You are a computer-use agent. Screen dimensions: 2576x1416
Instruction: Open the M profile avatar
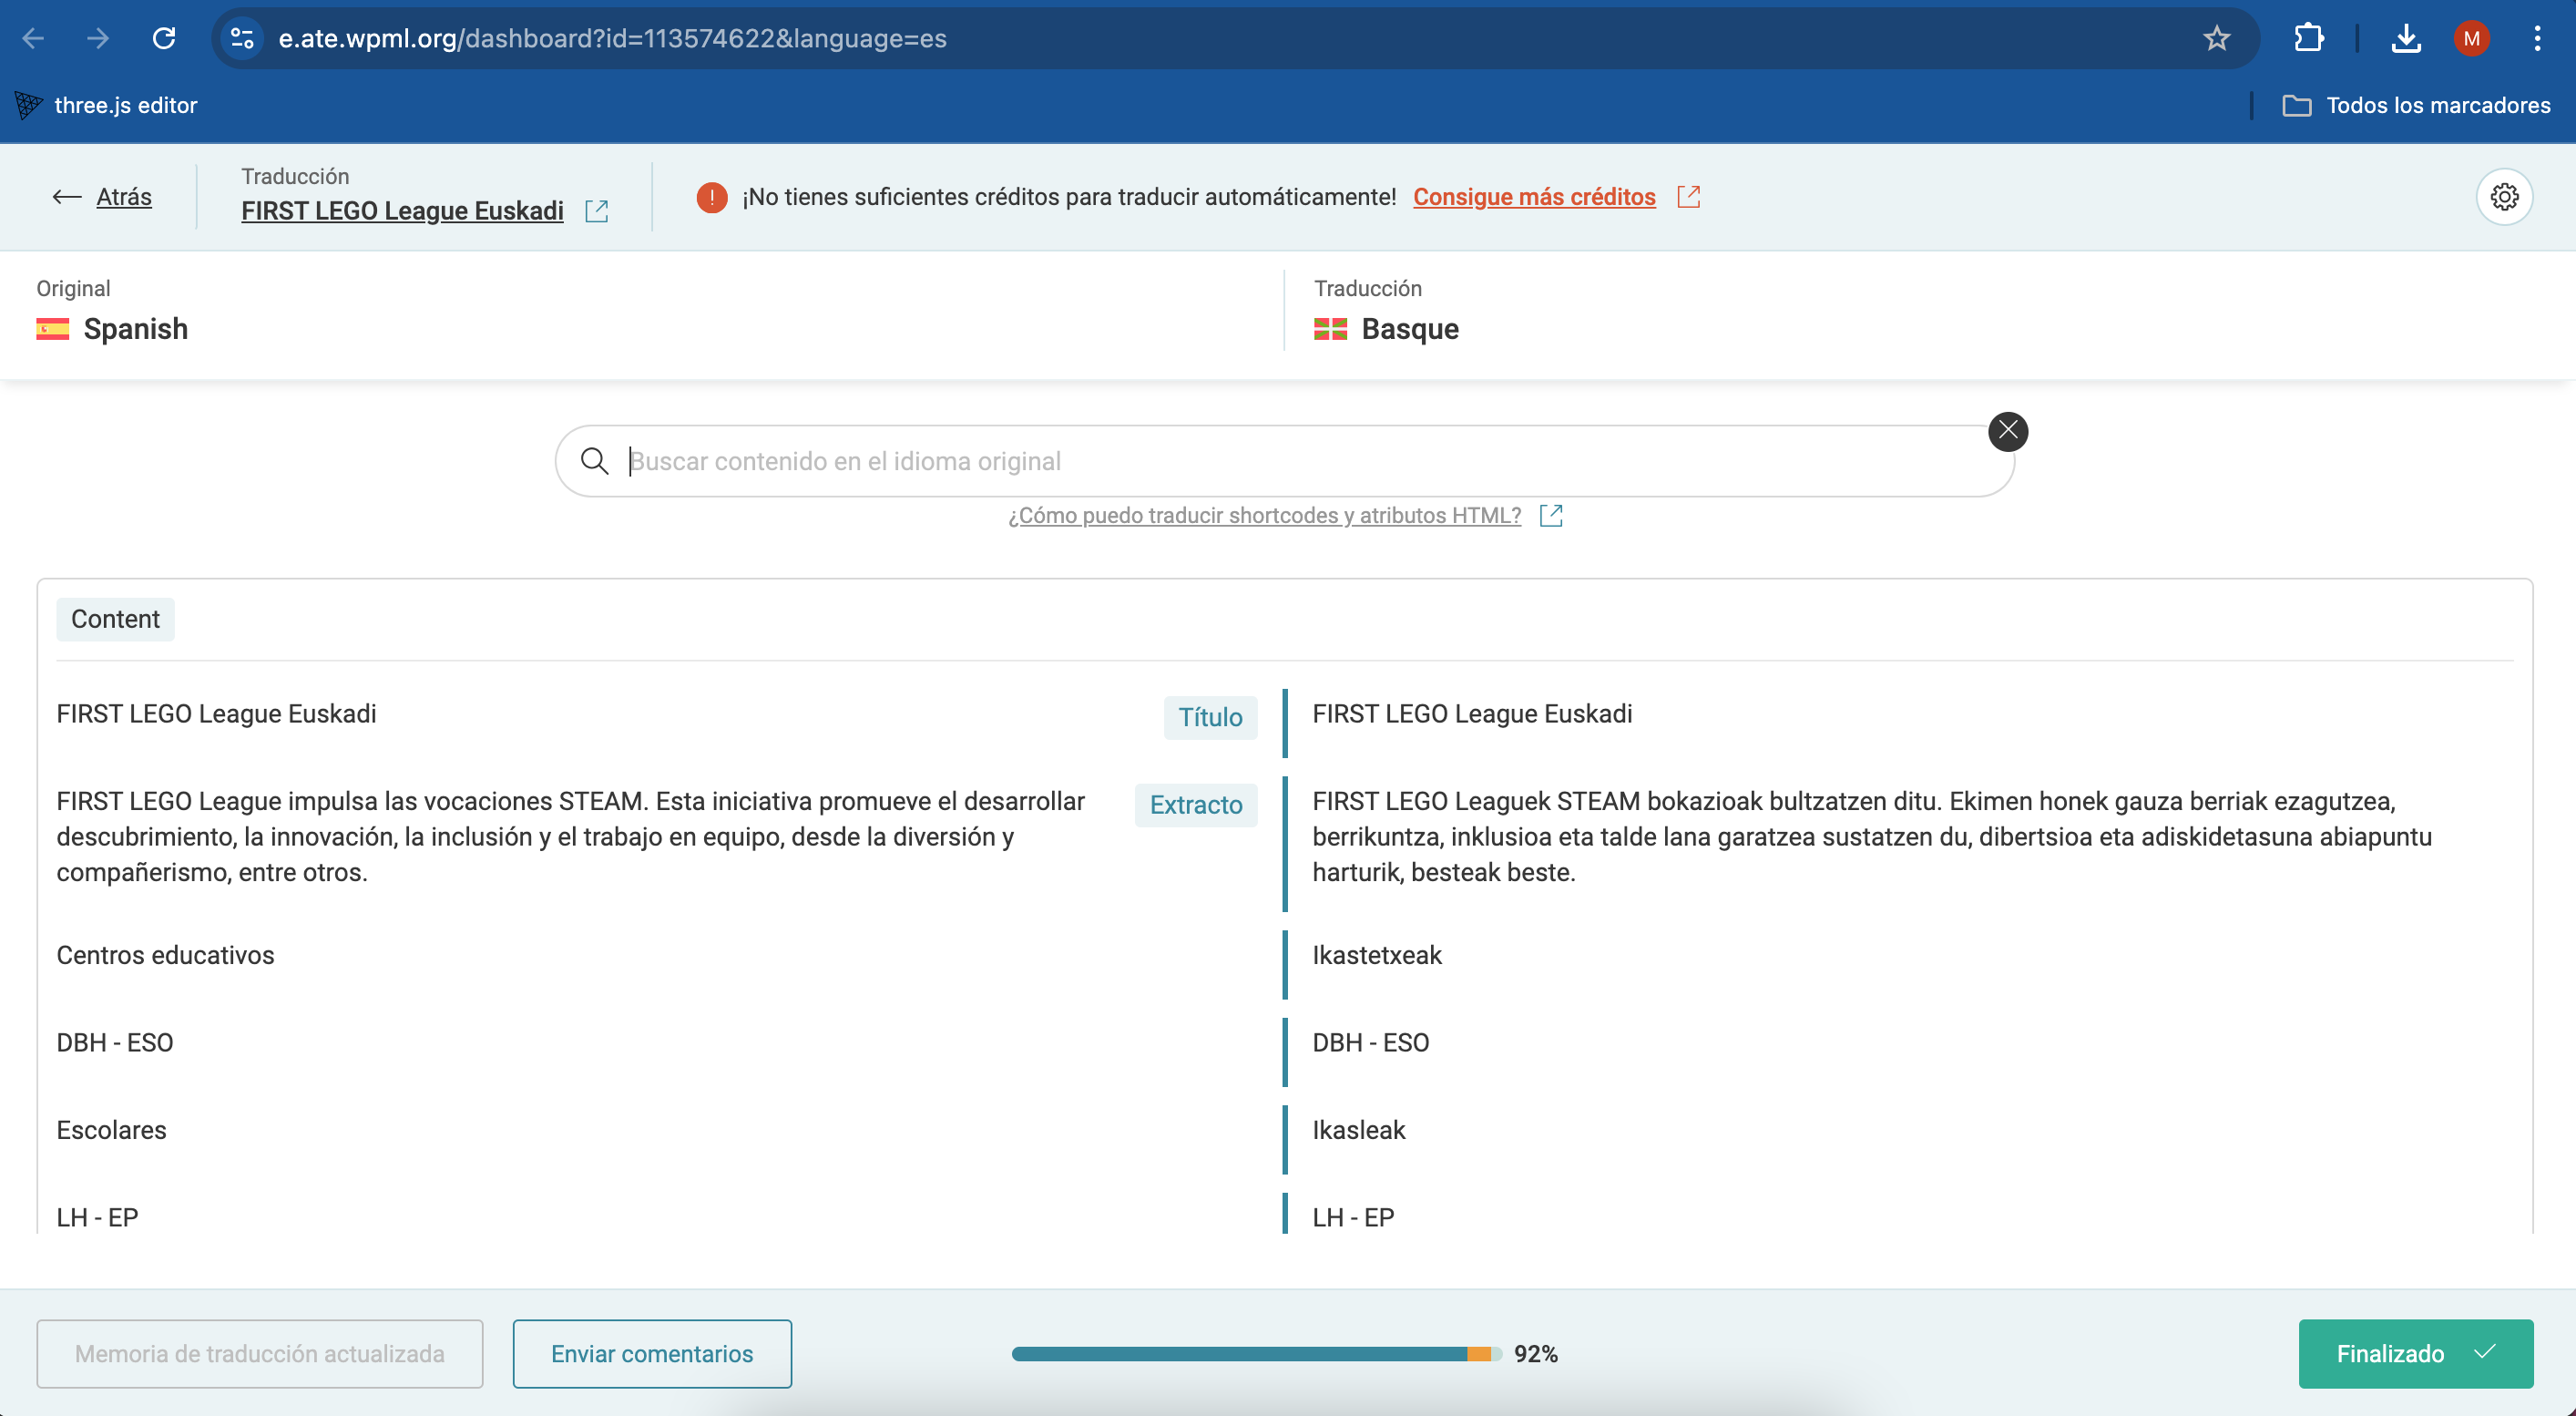[2471, 38]
